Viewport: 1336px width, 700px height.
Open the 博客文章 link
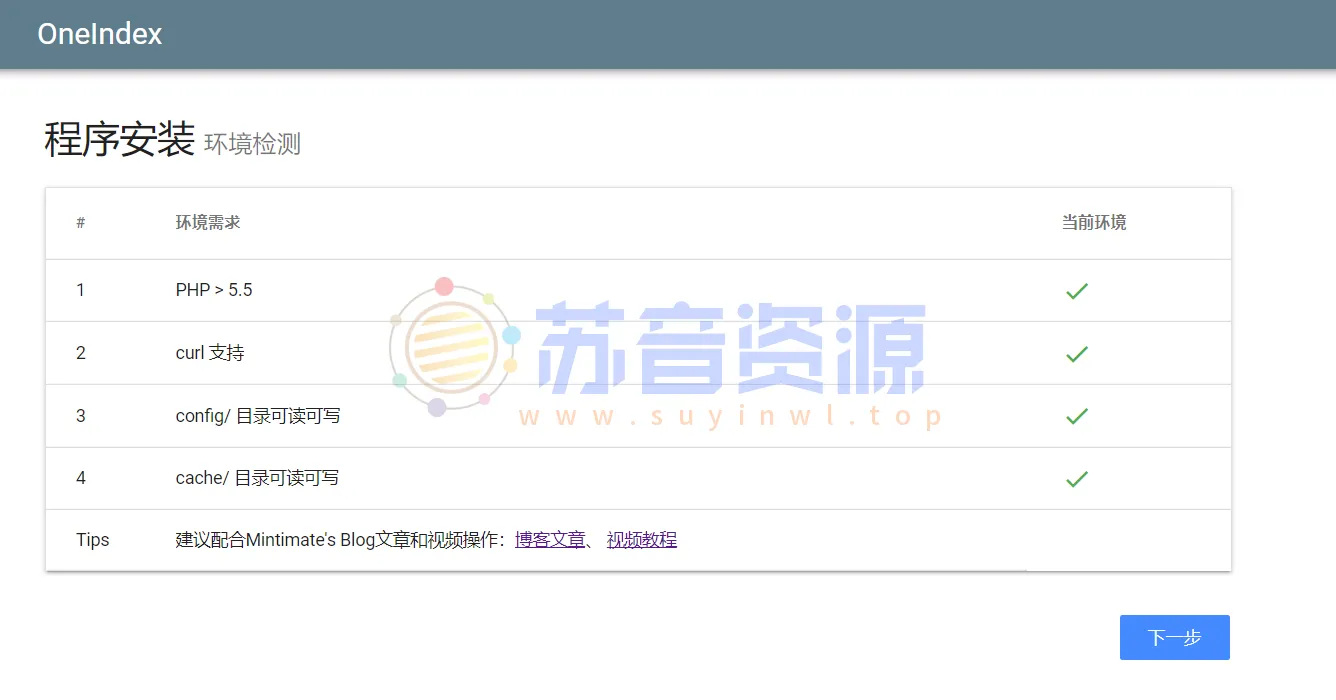[551, 539]
